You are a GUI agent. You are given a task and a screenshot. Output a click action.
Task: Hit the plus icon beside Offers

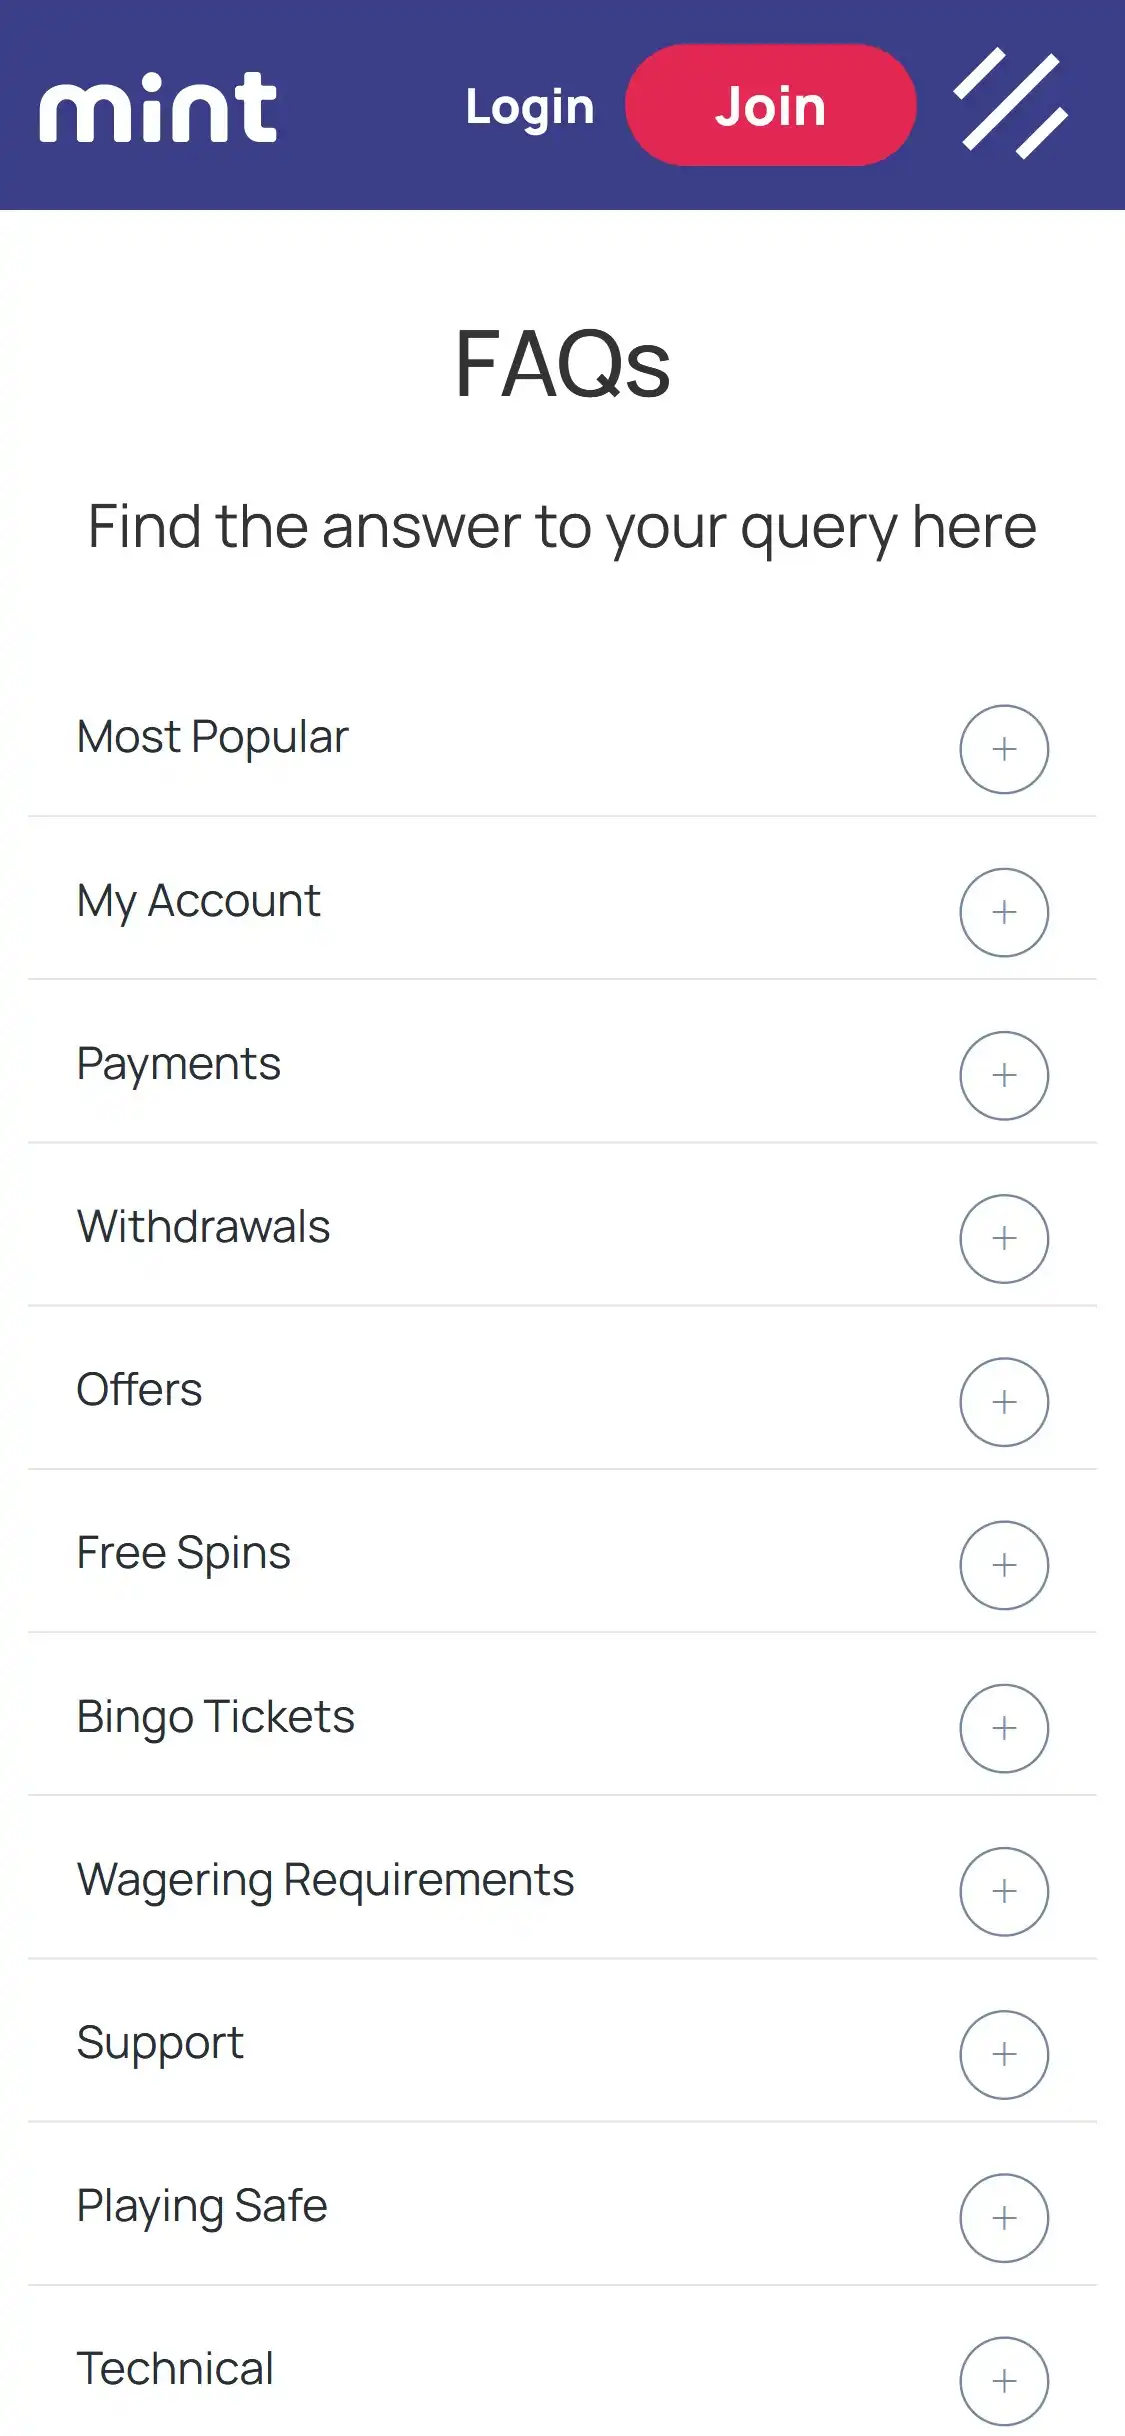coord(1004,1402)
